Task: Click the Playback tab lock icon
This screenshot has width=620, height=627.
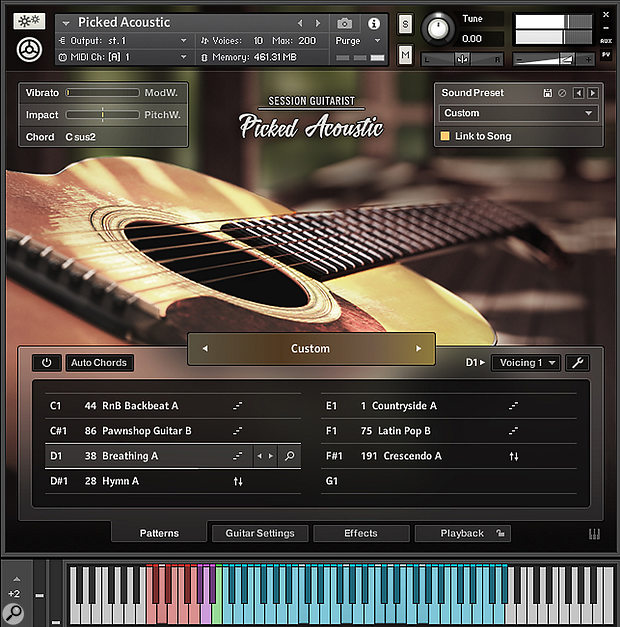Action: (500, 533)
